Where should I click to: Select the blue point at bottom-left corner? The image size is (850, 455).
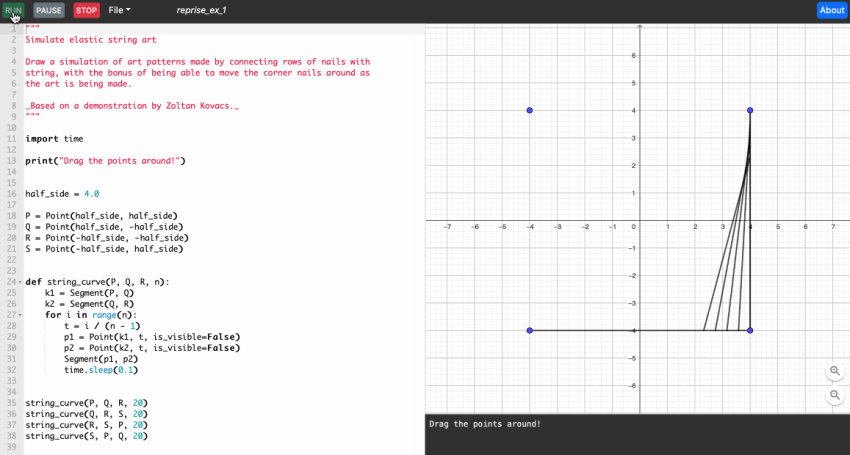(530, 330)
